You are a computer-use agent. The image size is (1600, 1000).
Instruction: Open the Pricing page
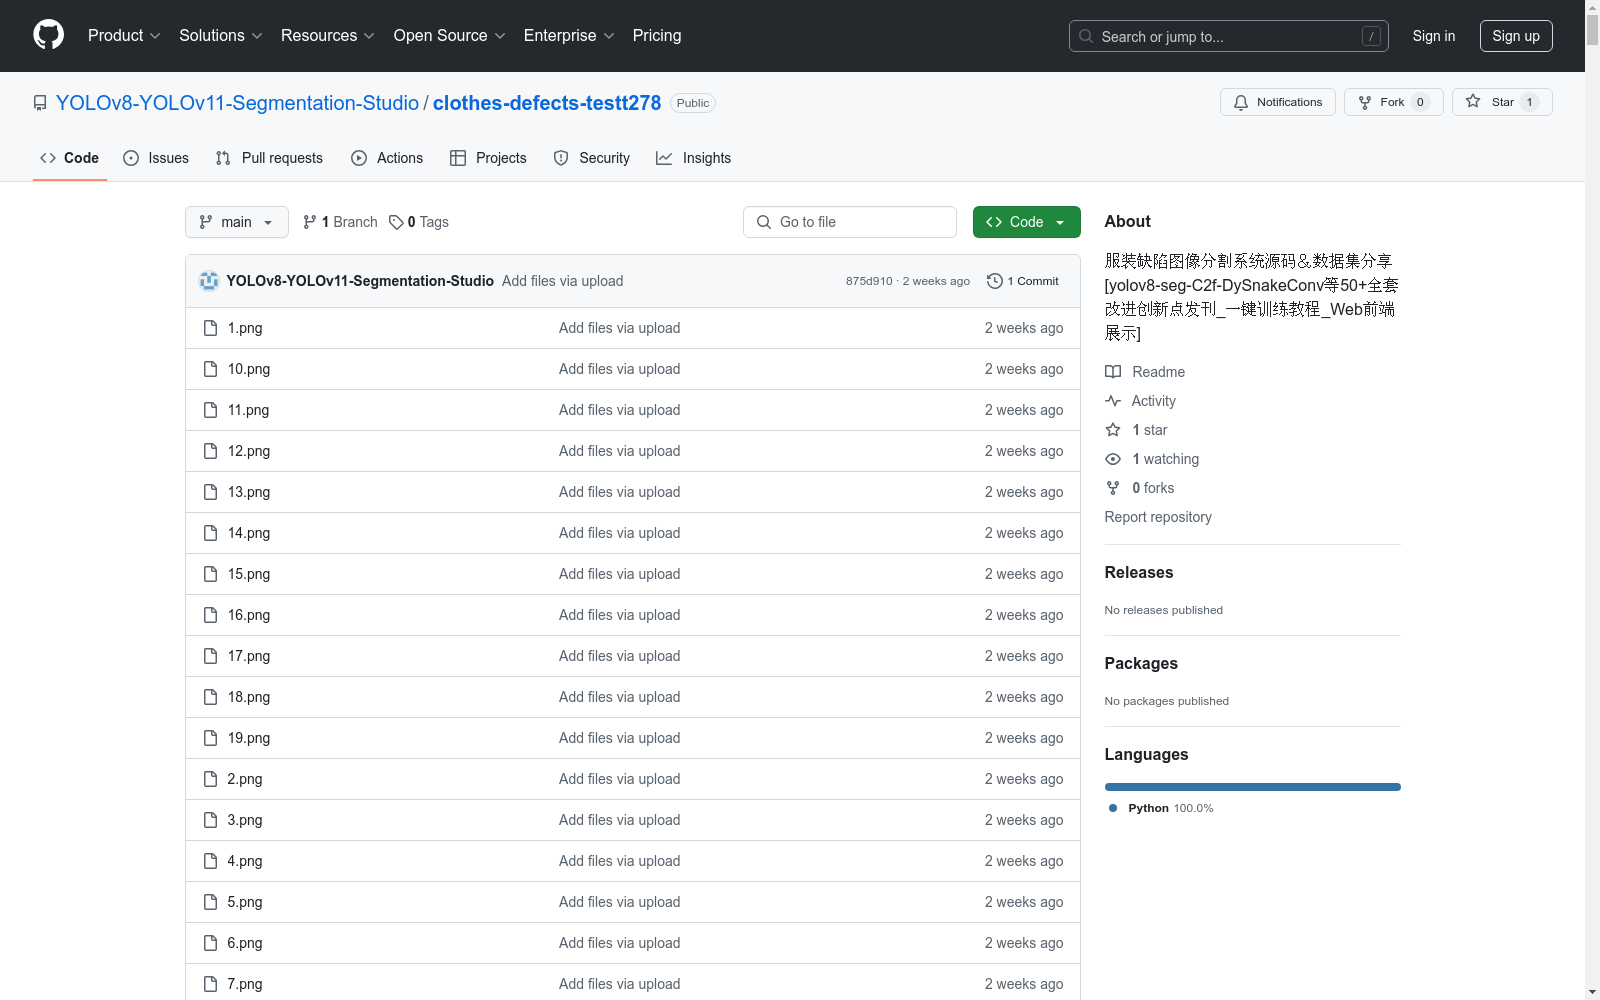(657, 36)
